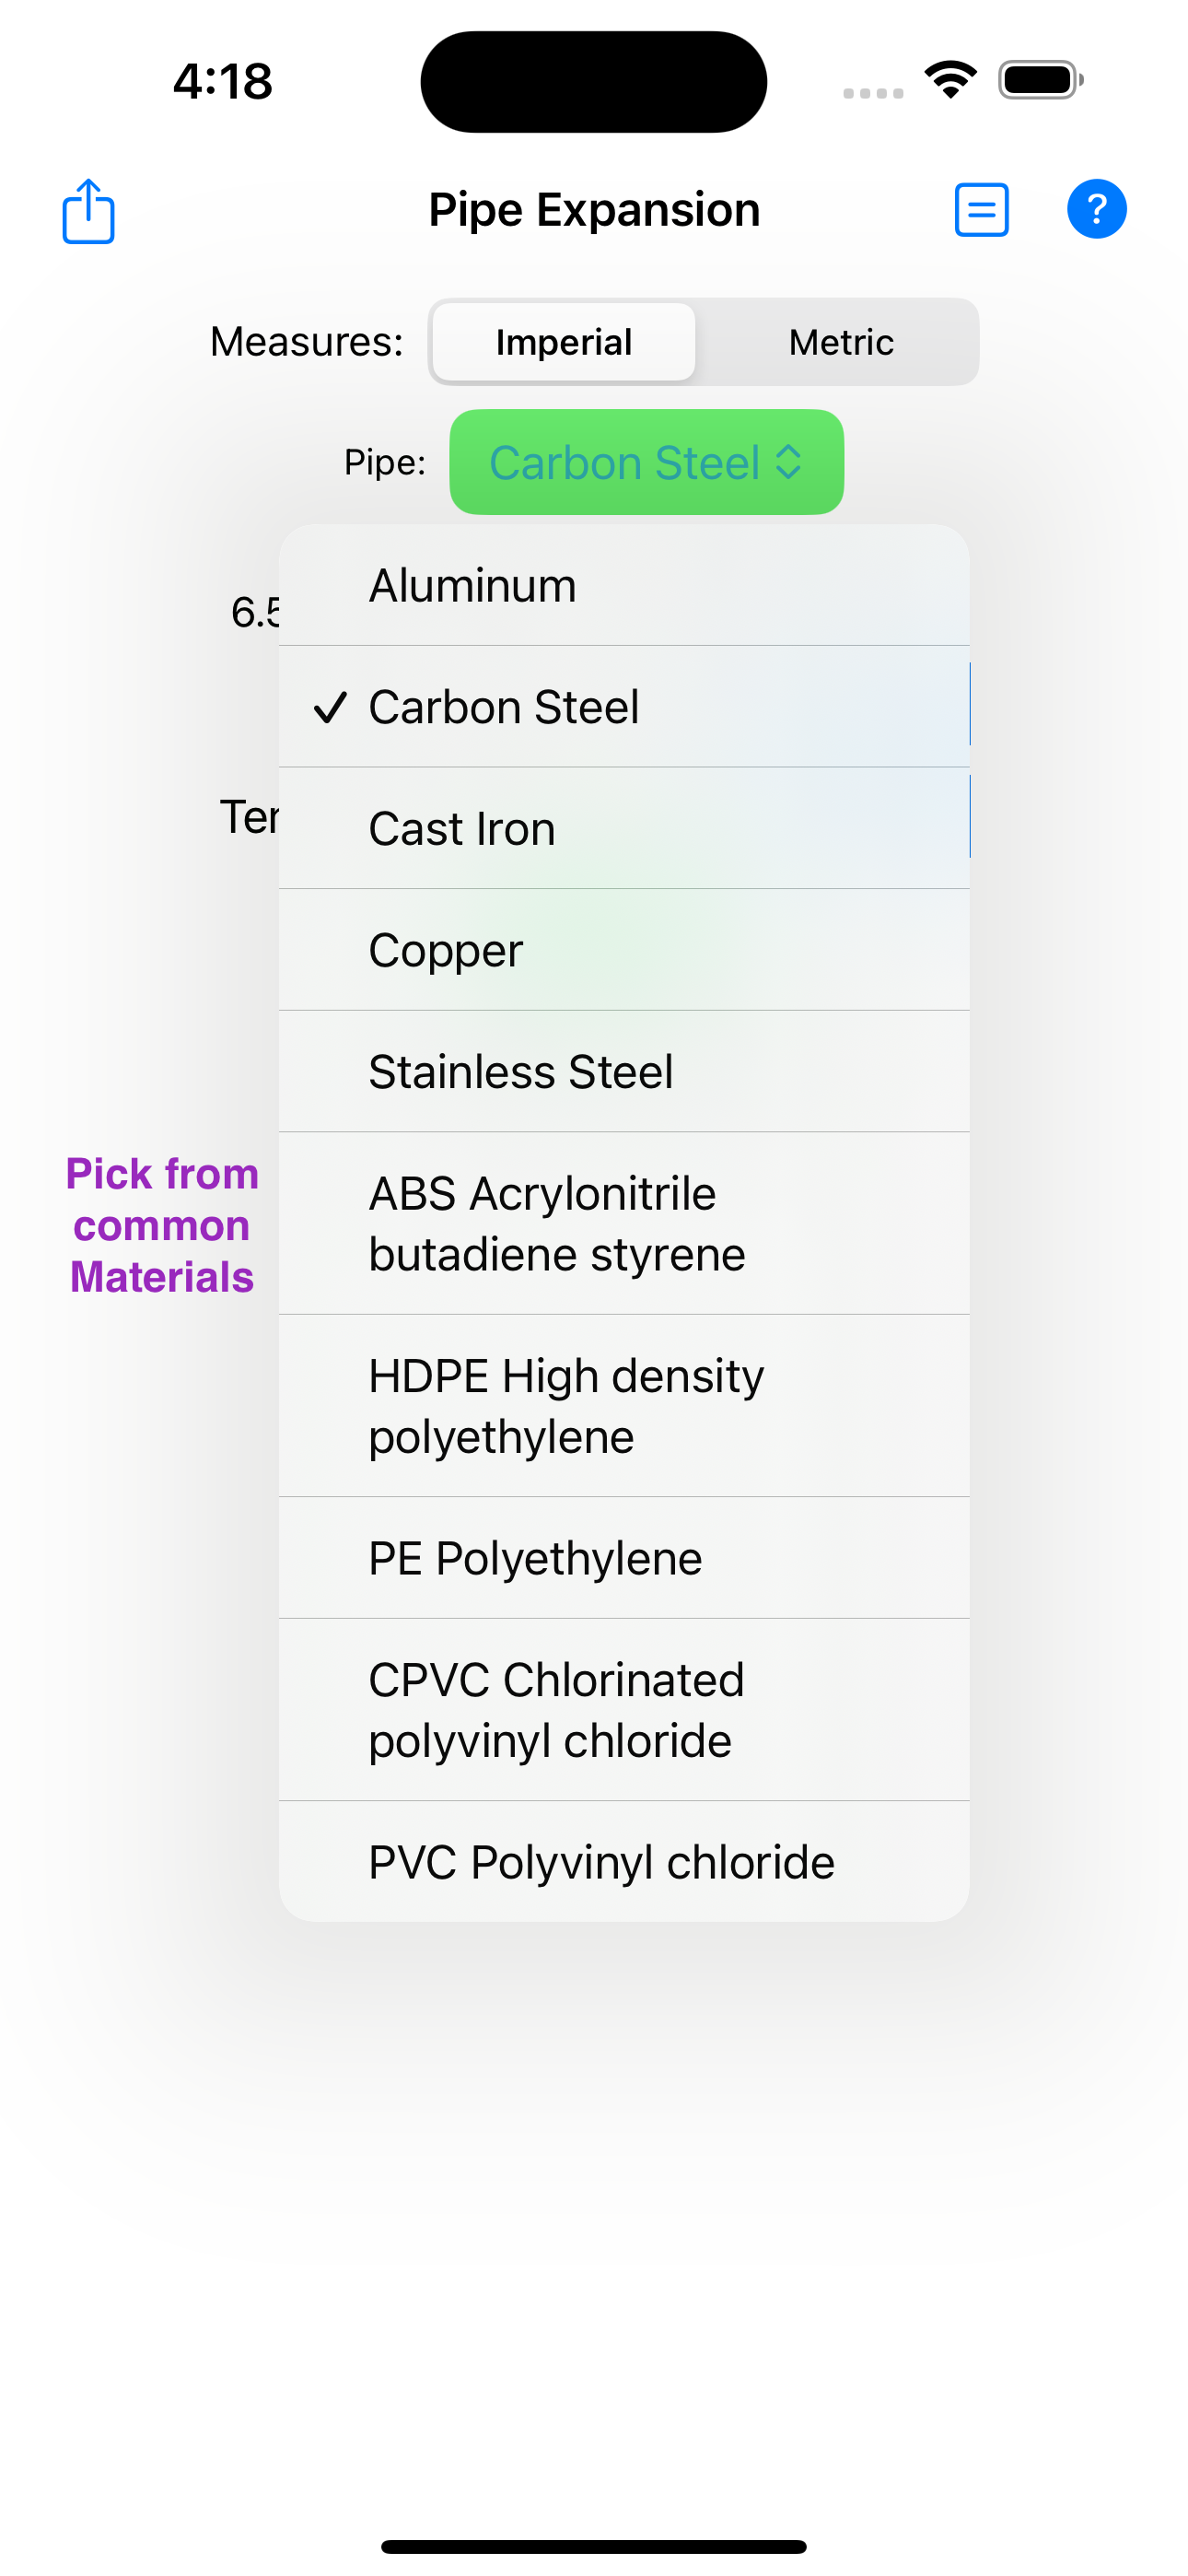Image resolution: width=1188 pixels, height=2576 pixels.
Task: Switch measures to Imperial
Action: click(564, 342)
